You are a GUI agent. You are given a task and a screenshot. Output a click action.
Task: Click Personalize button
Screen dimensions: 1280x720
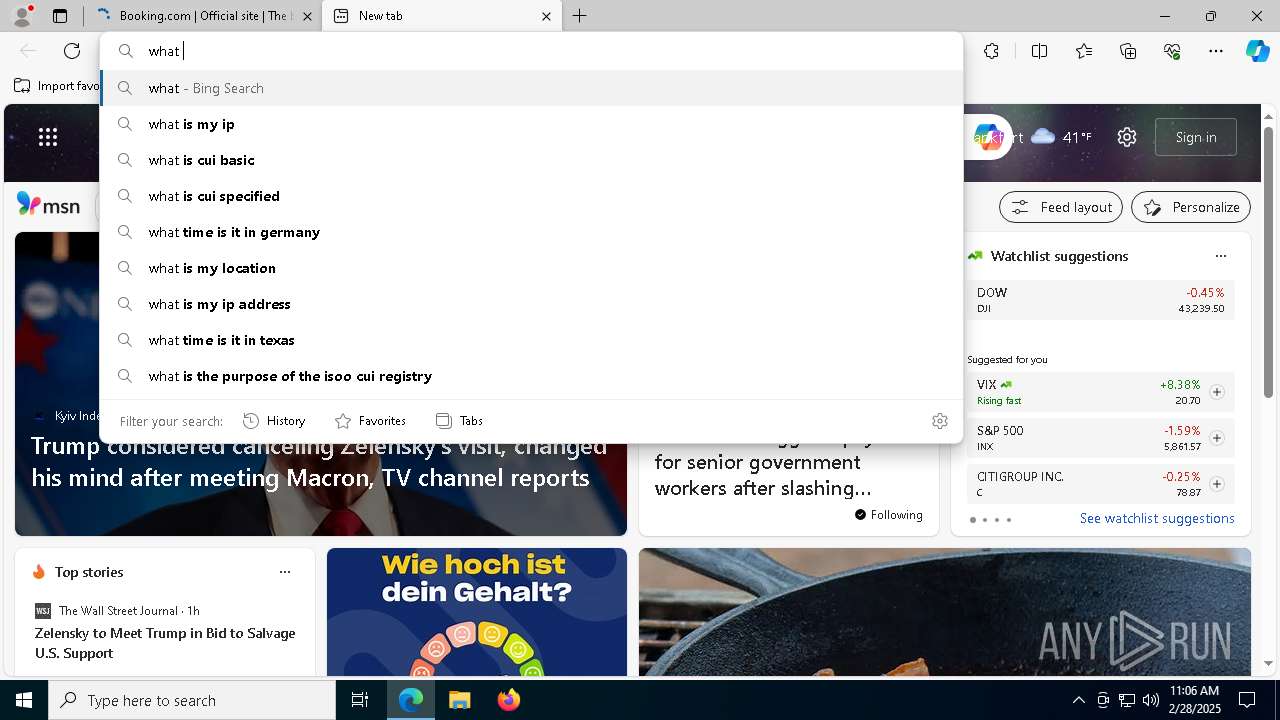click(1191, 207)
